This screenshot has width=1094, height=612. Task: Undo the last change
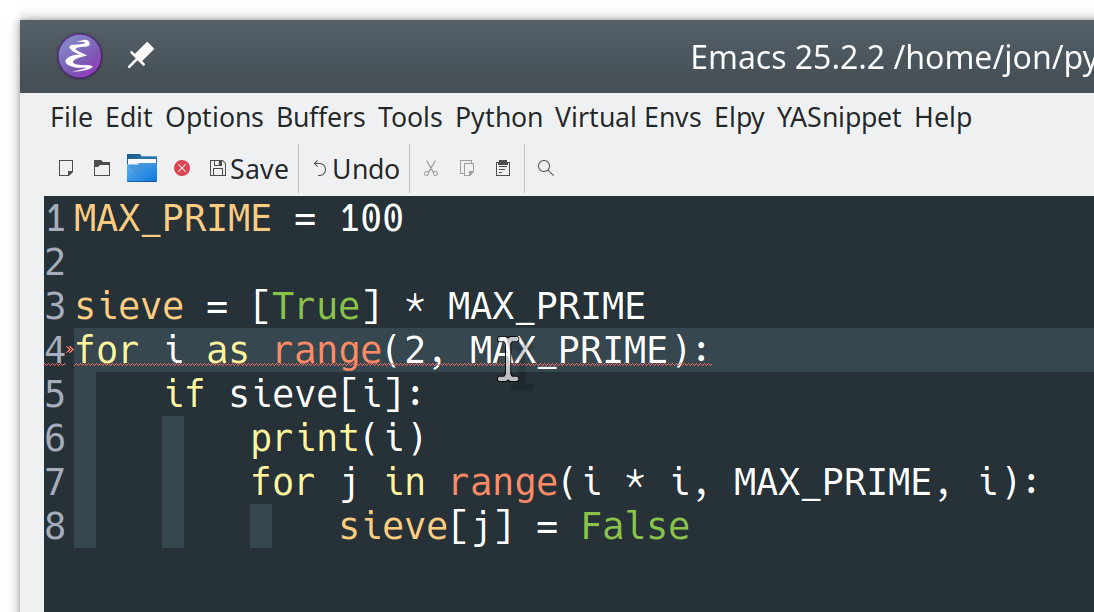coord(356,169)
